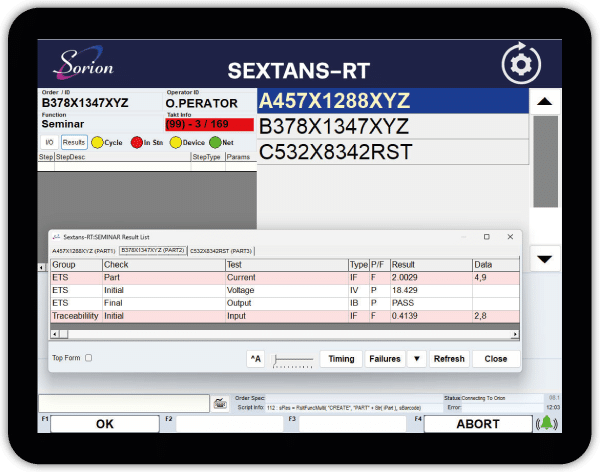The height and width of the screenshot is (472, 600).
Task: Click the yellow Device indicator
Action: pyautogui.click(x=176, y=142)
